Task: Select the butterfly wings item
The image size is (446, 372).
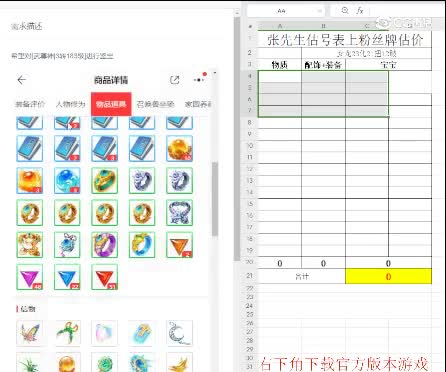Action: (x=30, y=333)
